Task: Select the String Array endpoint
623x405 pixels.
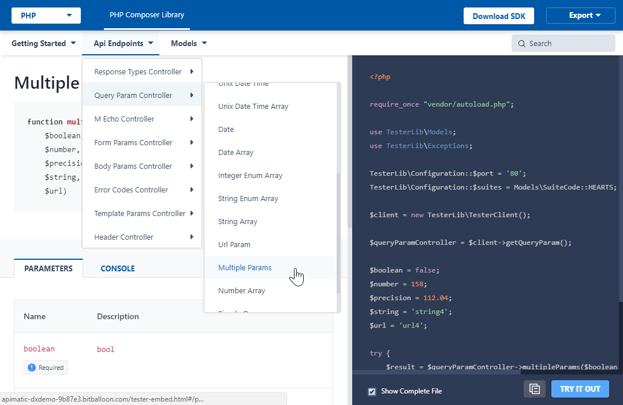Action: pos(271,221)
